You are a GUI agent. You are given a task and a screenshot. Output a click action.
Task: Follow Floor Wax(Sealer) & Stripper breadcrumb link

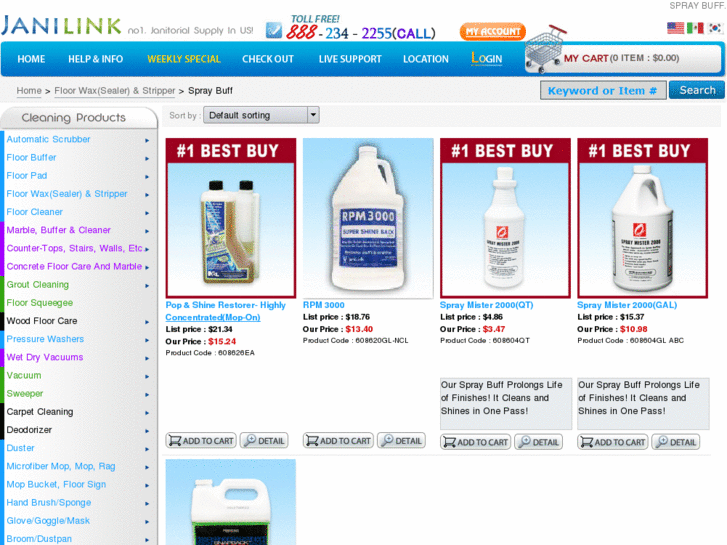[115, 91]
